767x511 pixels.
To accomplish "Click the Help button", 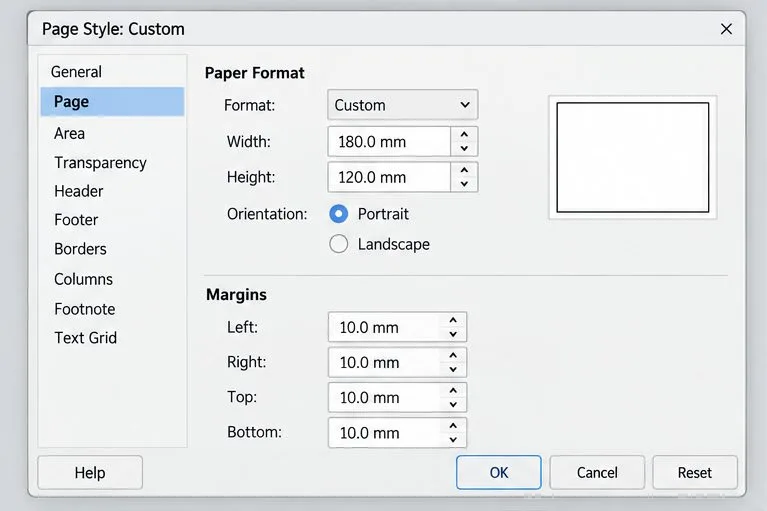I will coord(90,473).
